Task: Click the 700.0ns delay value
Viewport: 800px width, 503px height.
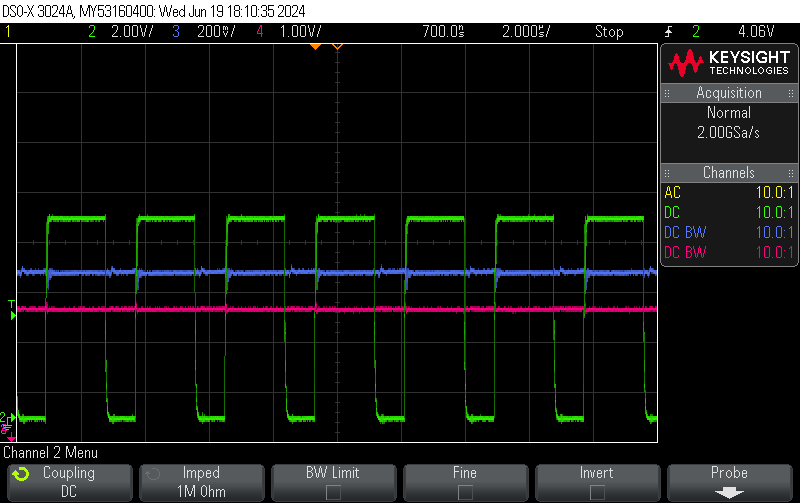Action: 443,32
